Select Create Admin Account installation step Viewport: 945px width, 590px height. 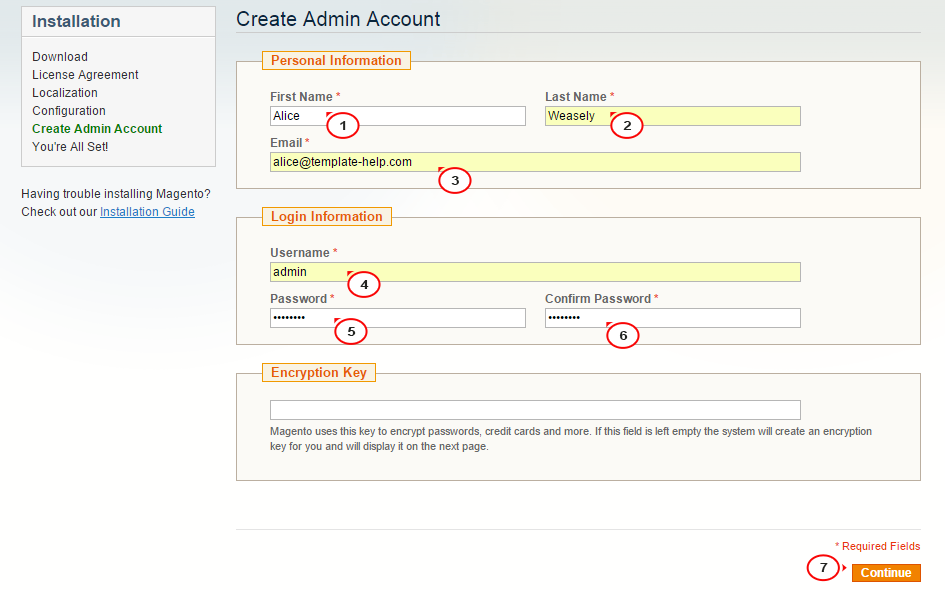click(97, 128)
